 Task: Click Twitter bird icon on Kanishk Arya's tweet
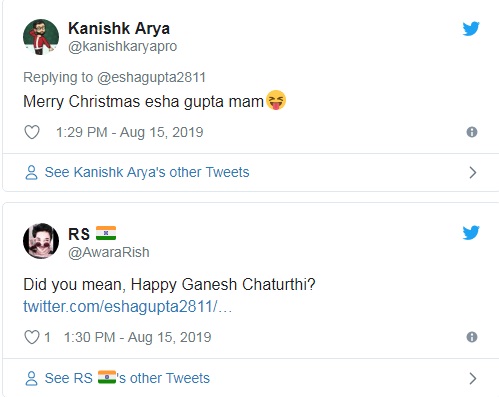(x=471, y=29)
